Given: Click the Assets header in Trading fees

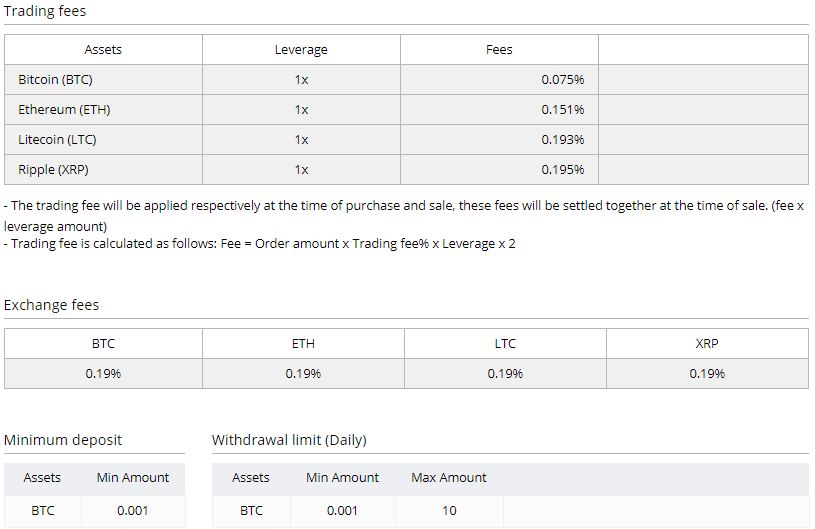Looking at the screenshot, I should tap(103, 49).
